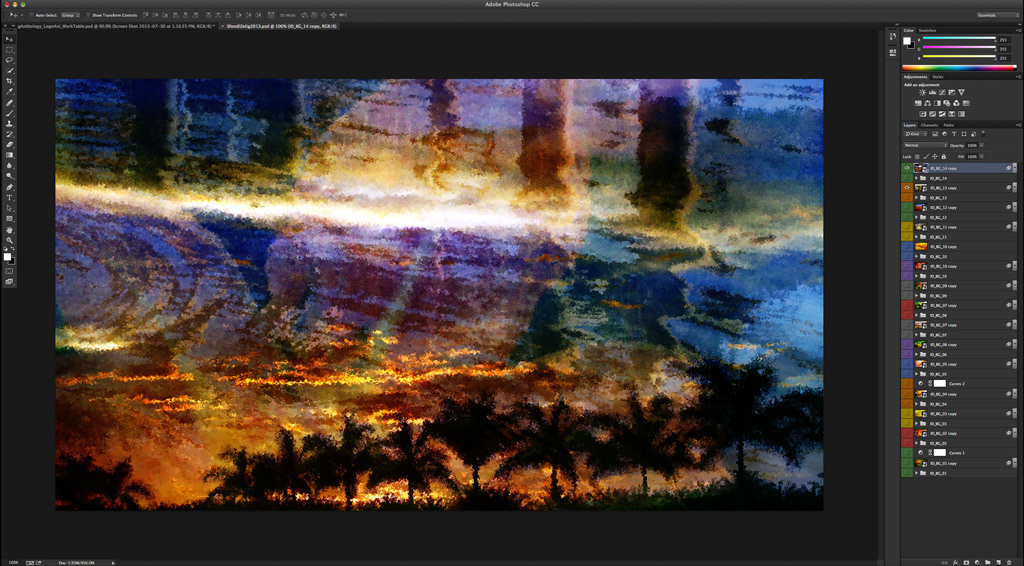Adjust the cyan R color slider
This screenshot has height=566, width=1024.
point(959,38)
